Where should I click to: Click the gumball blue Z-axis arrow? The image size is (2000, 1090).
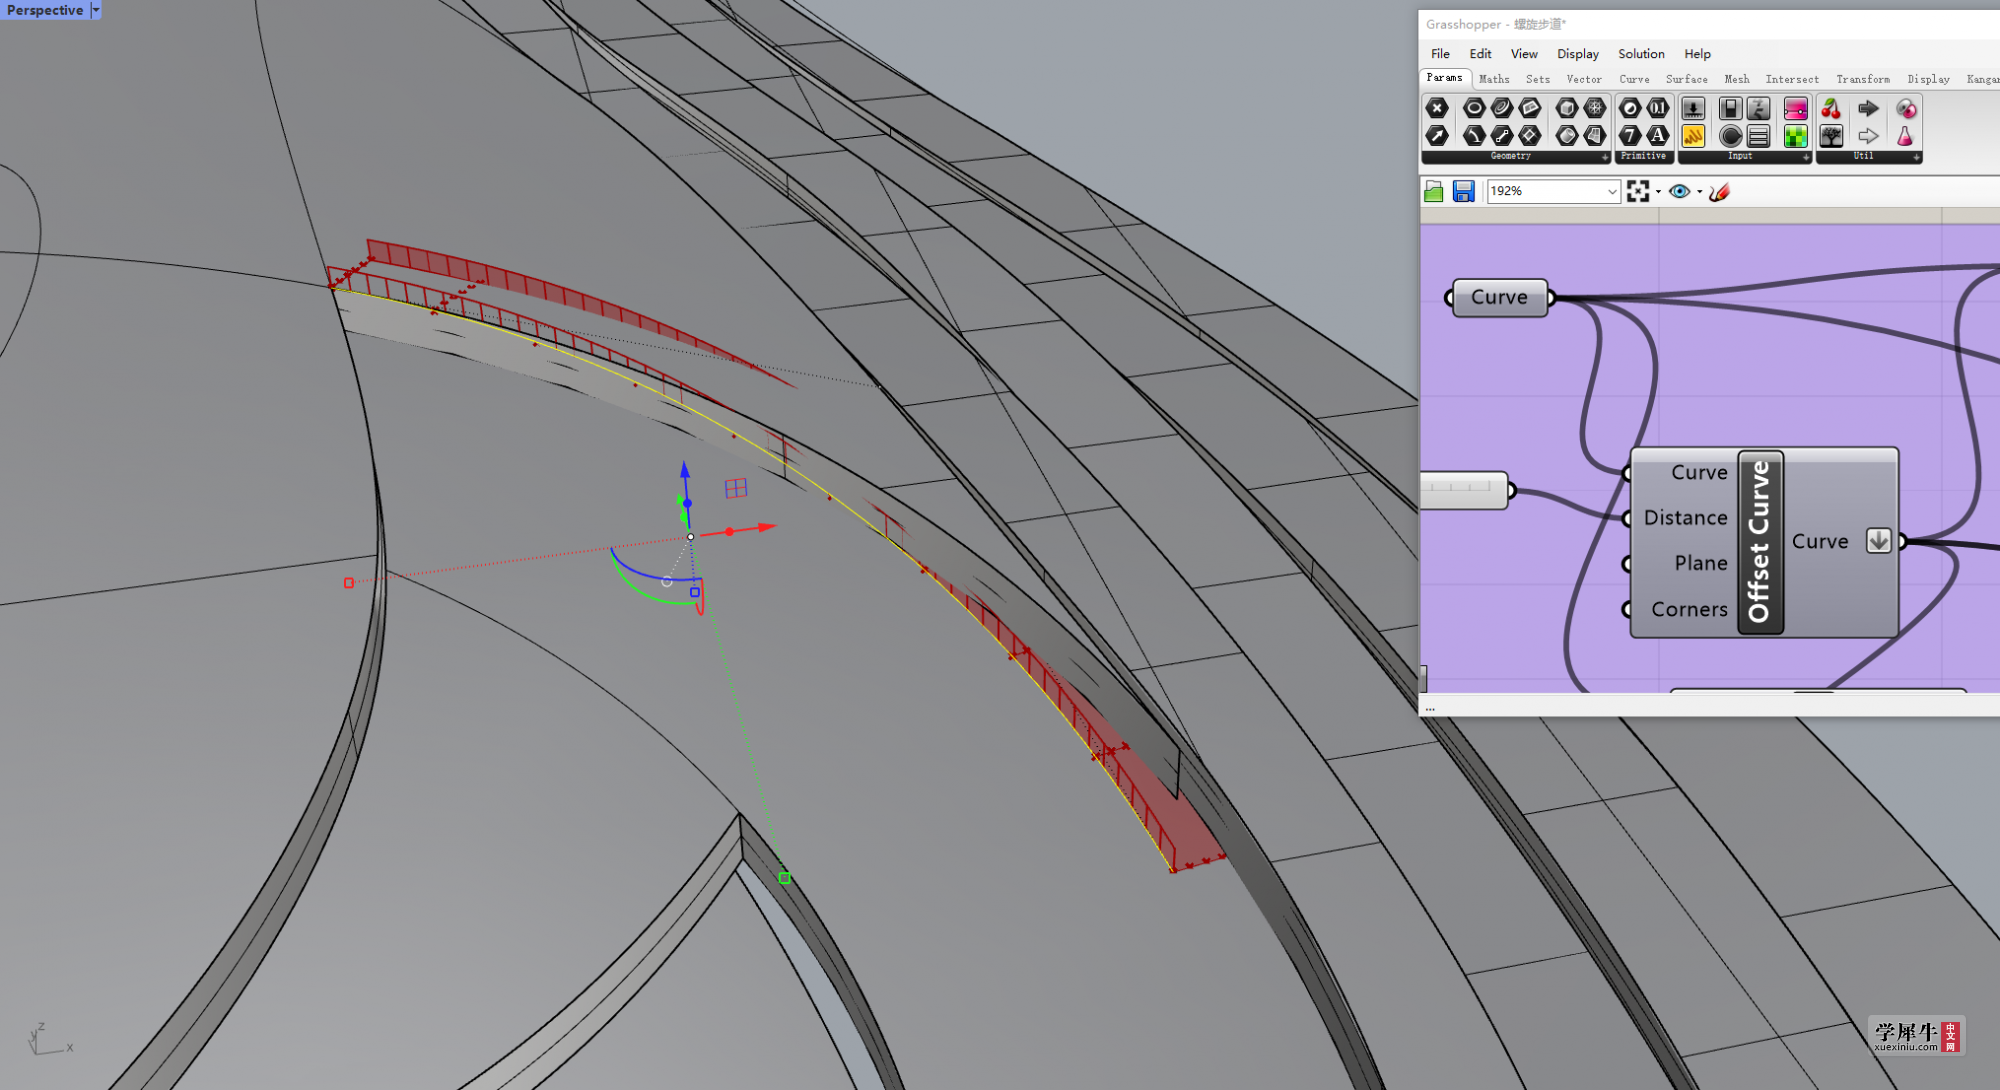(x=685, y=469)
